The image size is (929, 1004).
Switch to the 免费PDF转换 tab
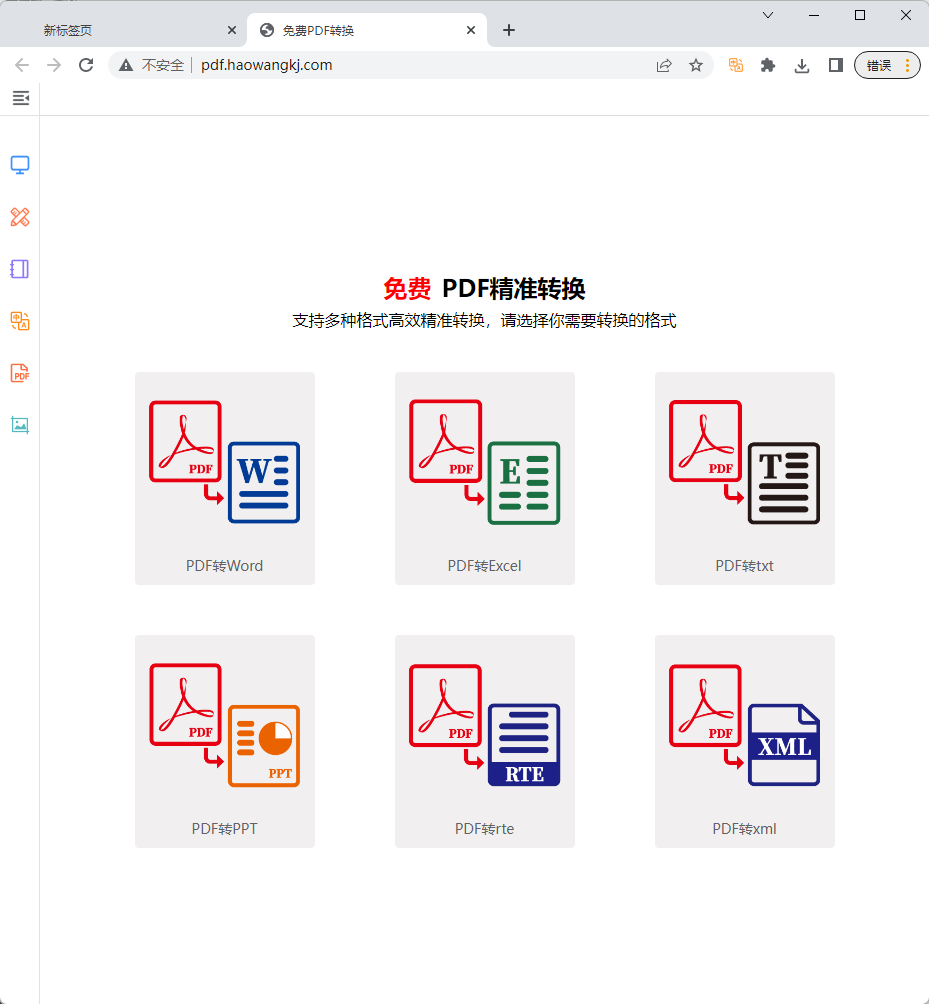tap(366, 30)
